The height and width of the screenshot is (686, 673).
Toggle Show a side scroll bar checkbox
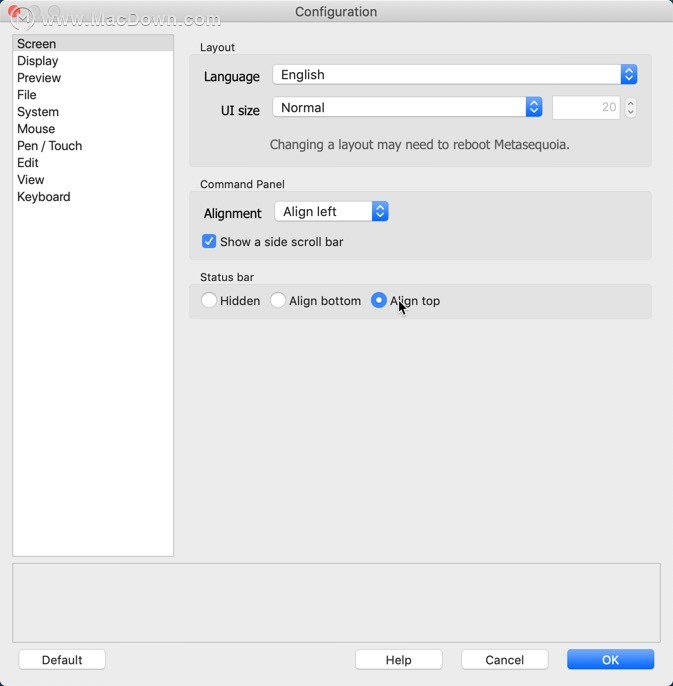click(209, 242)
